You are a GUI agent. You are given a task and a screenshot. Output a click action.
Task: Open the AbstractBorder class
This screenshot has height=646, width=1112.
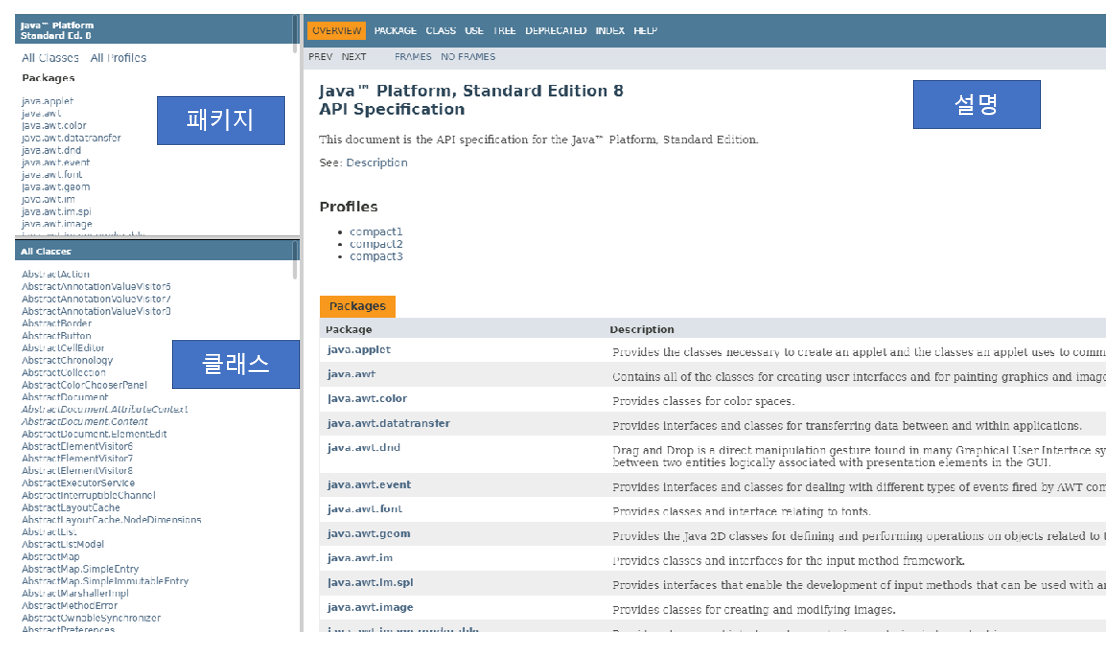57,323
